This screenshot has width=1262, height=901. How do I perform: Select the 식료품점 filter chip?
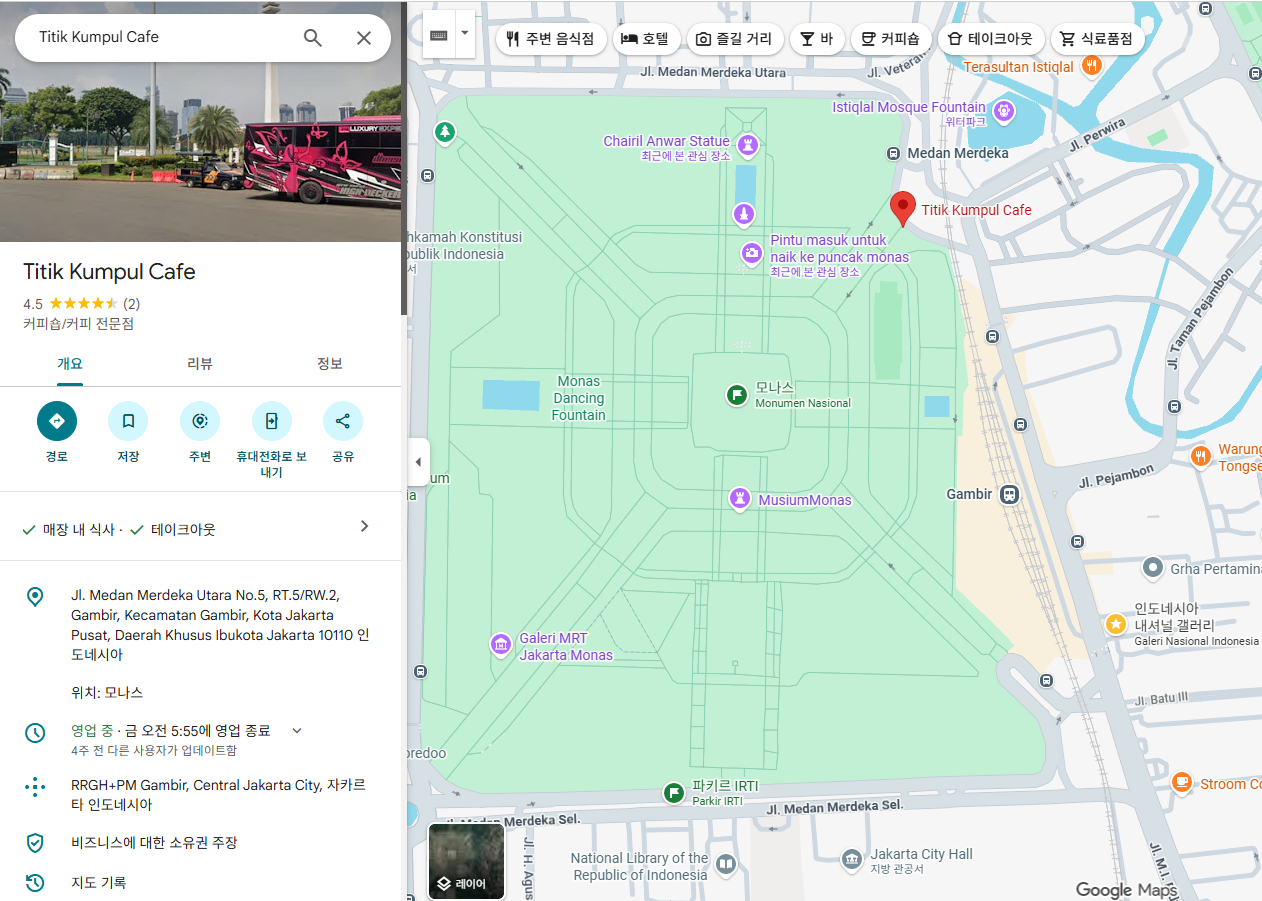coord(1097,39)
